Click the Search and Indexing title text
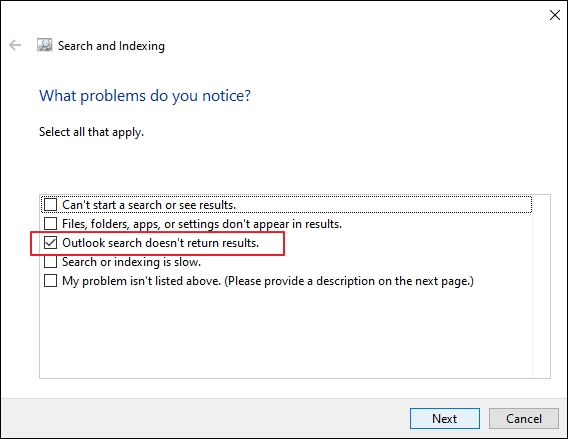Viewport: 568px width, 439px height. click(x=111, y=46)
